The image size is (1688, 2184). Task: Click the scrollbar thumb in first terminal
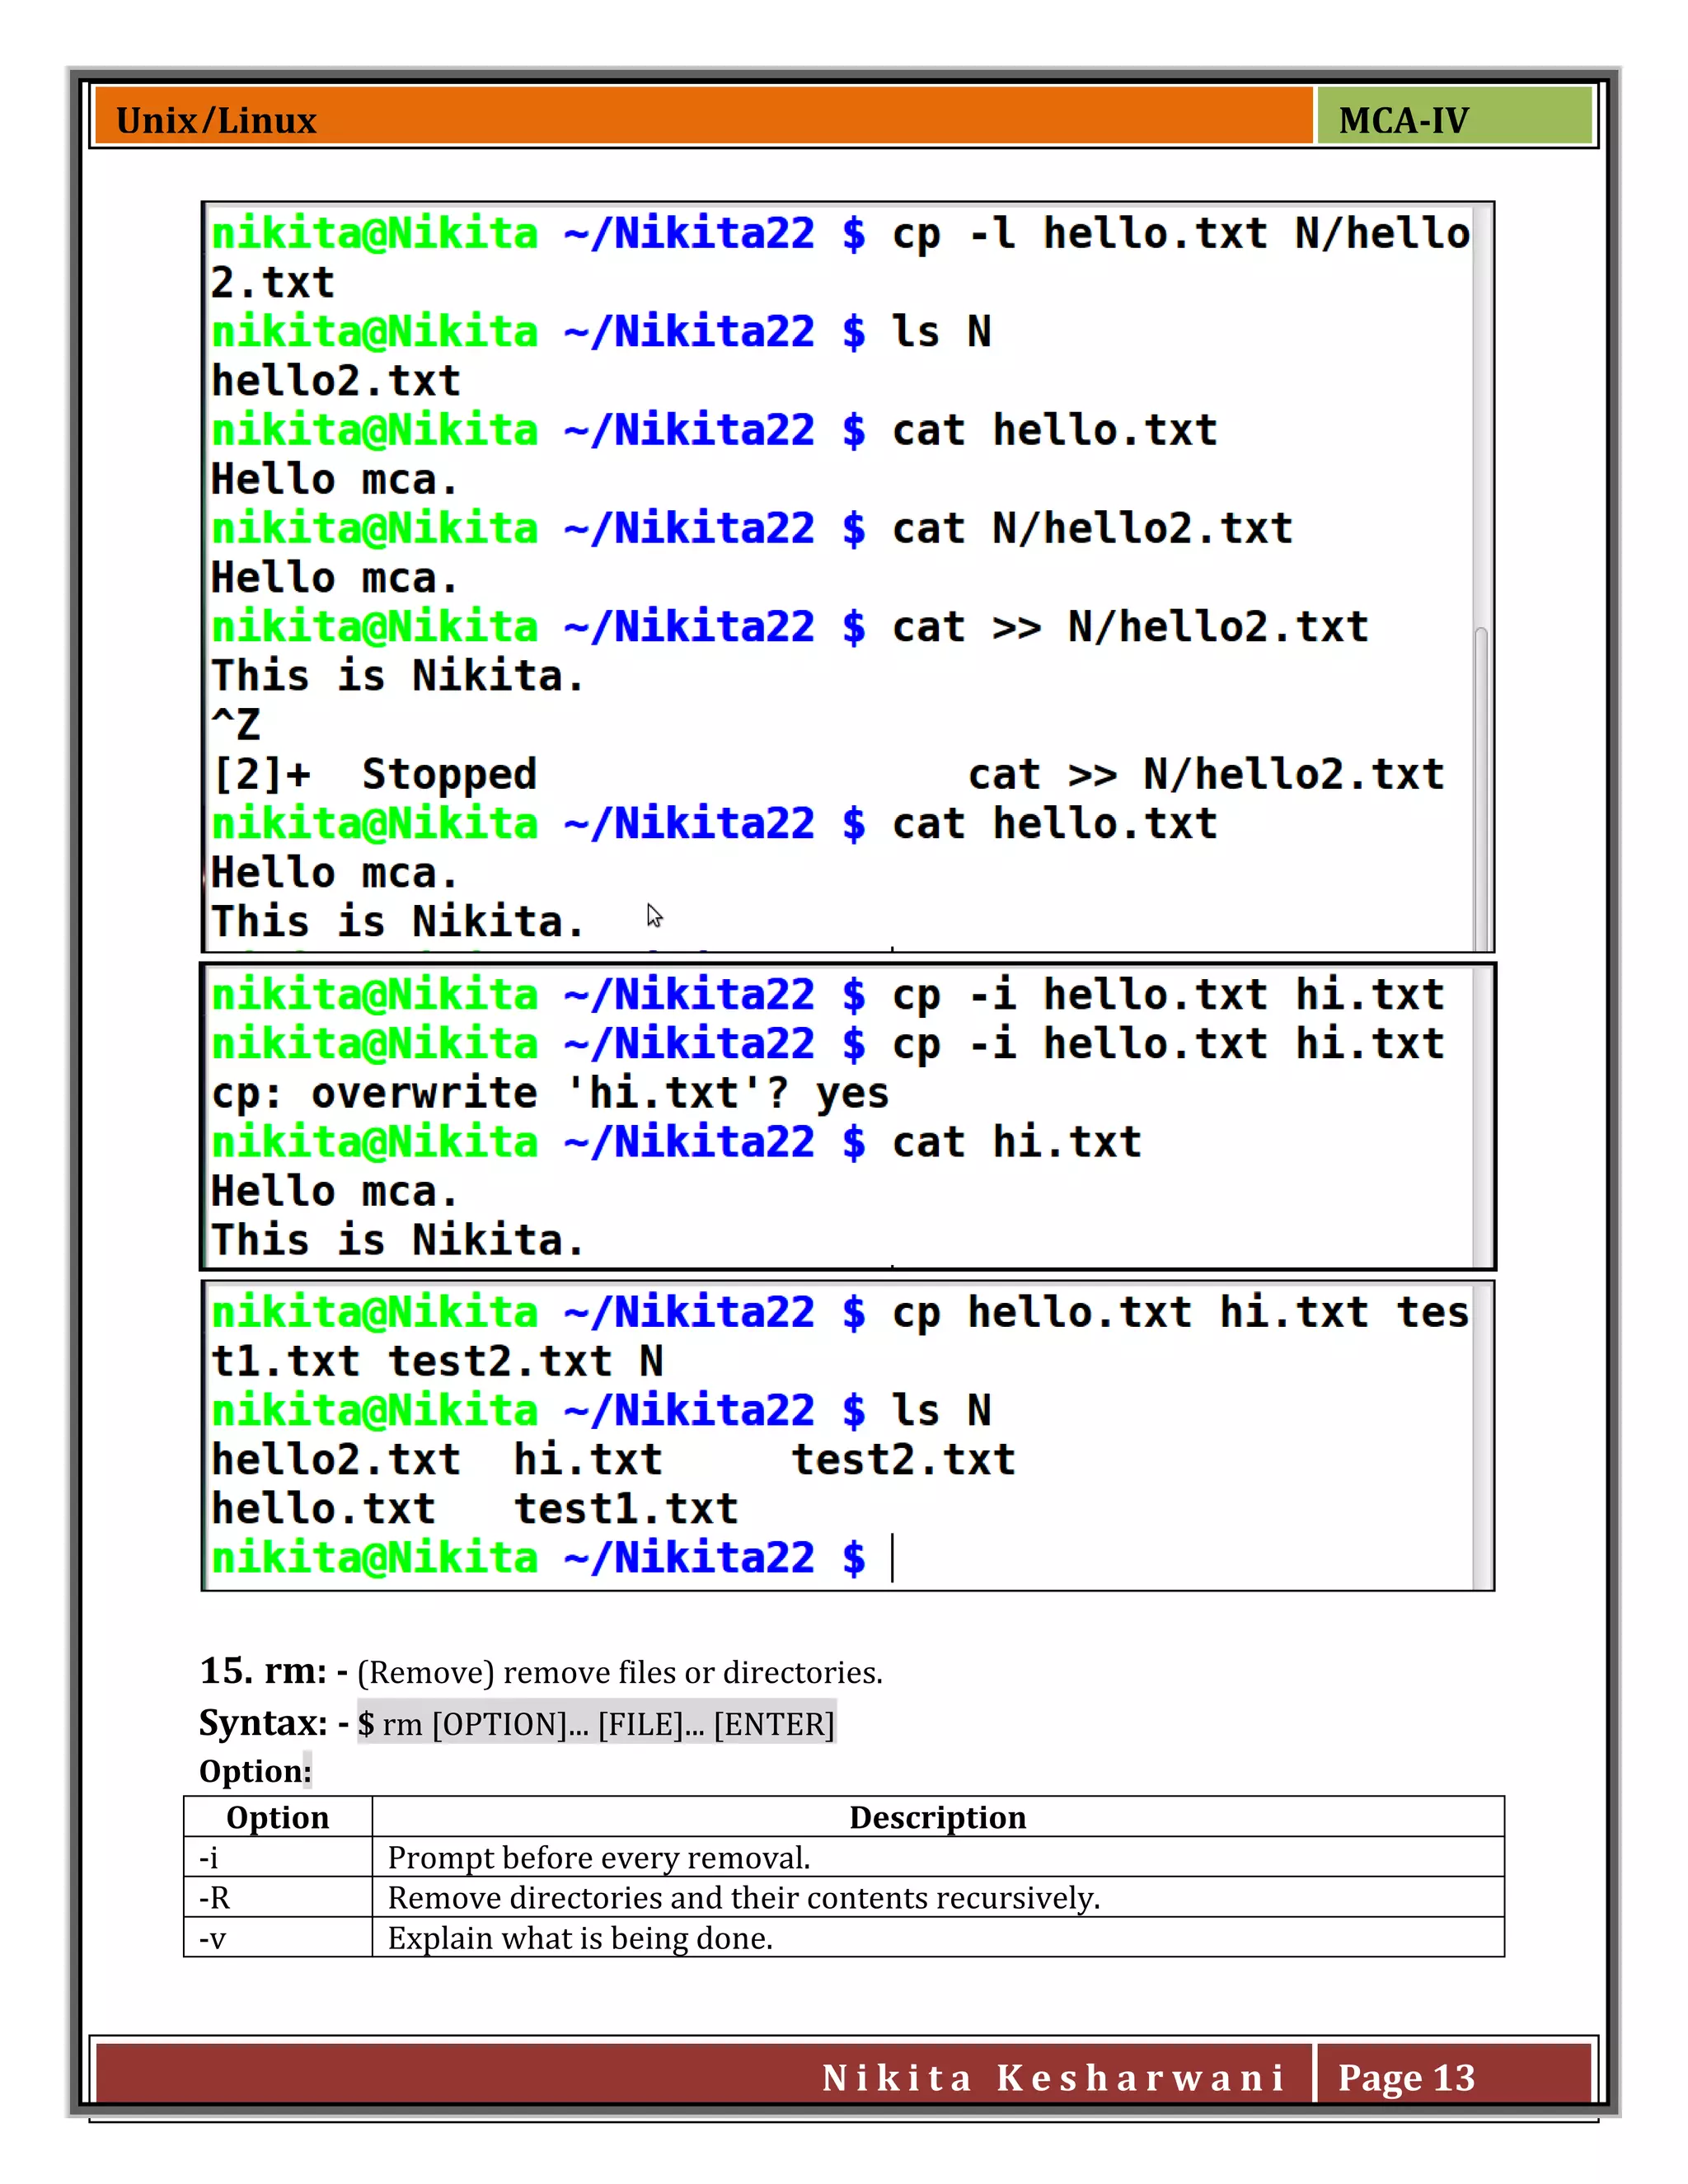click(1481, 787)
